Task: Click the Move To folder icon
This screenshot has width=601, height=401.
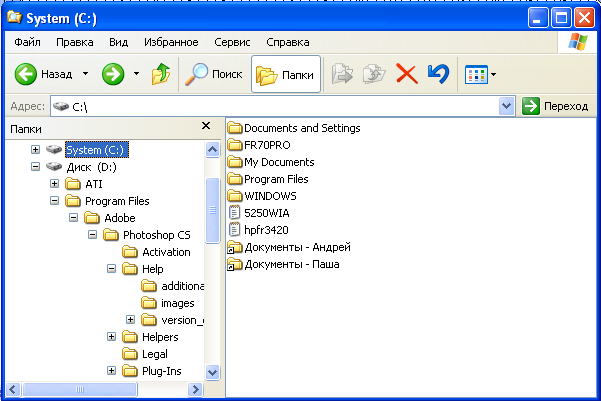Action: pyautogui.click(x=342, y=74)
